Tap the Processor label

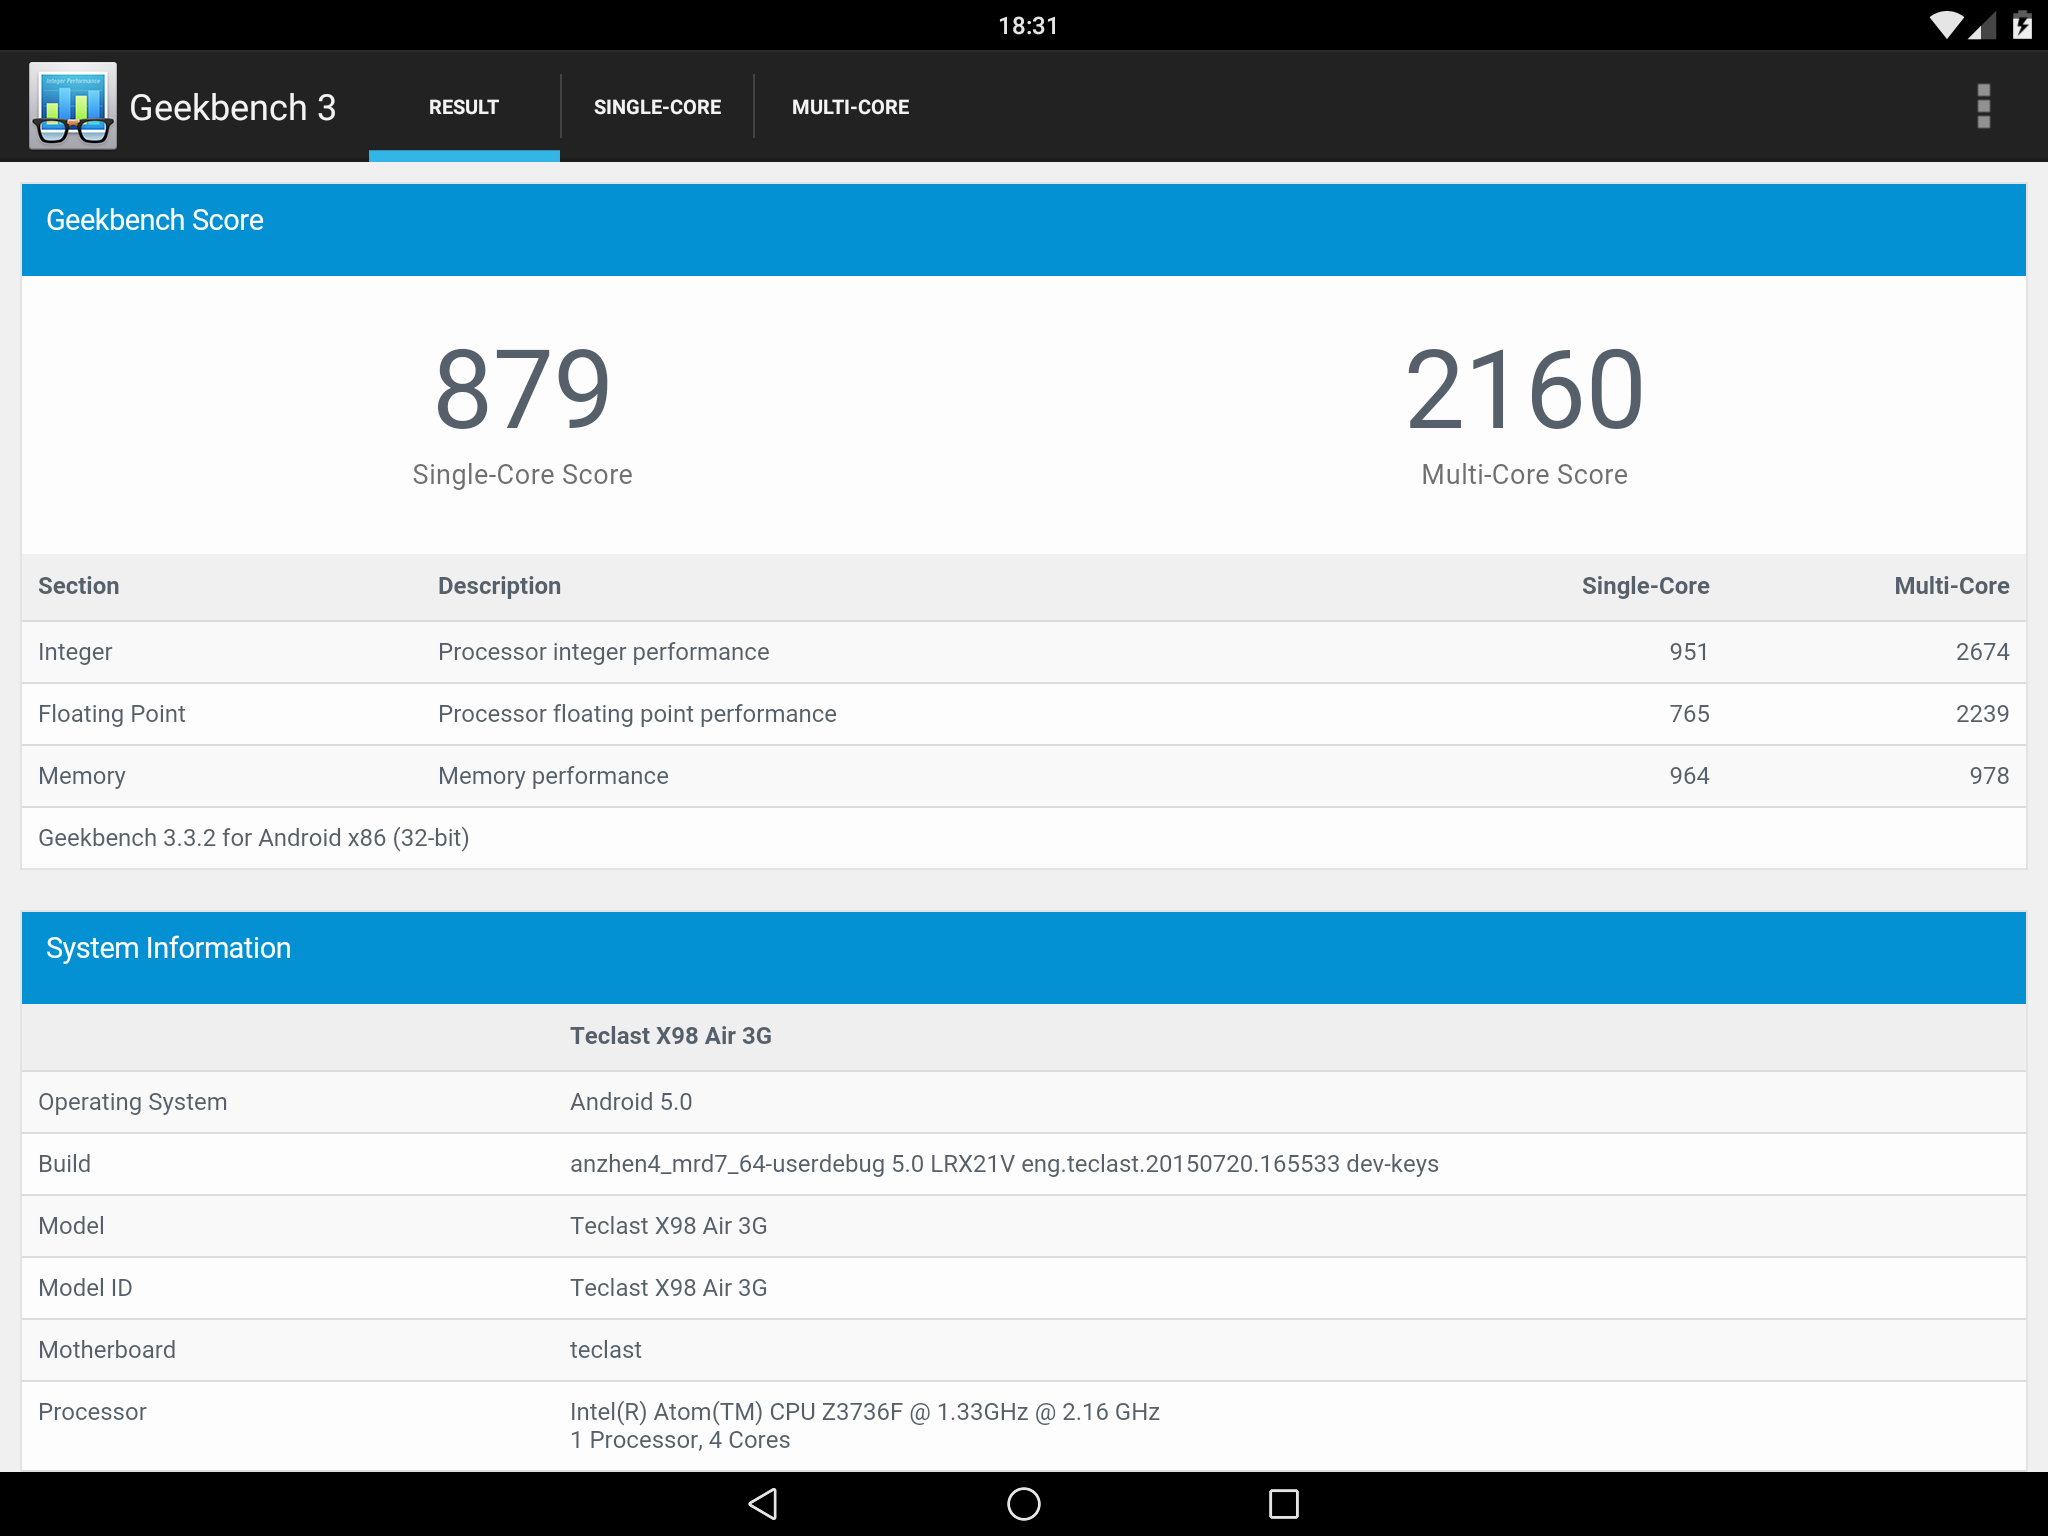(x=92, y=1412)
